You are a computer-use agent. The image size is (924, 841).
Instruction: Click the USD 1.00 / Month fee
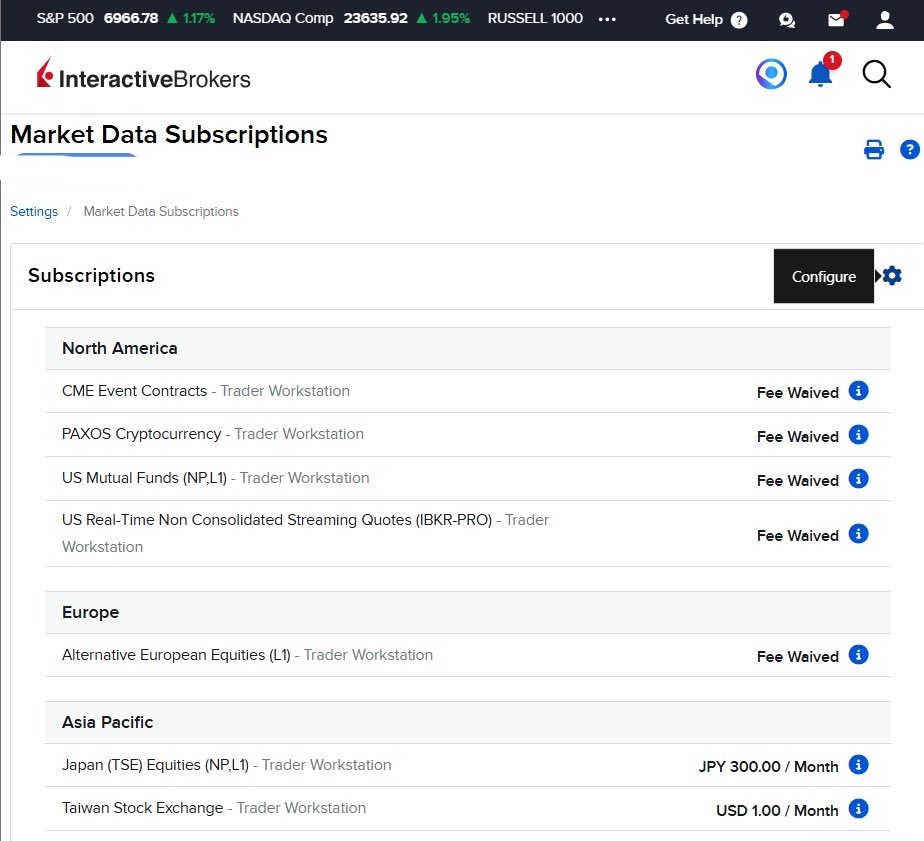(x=777, y=810)
